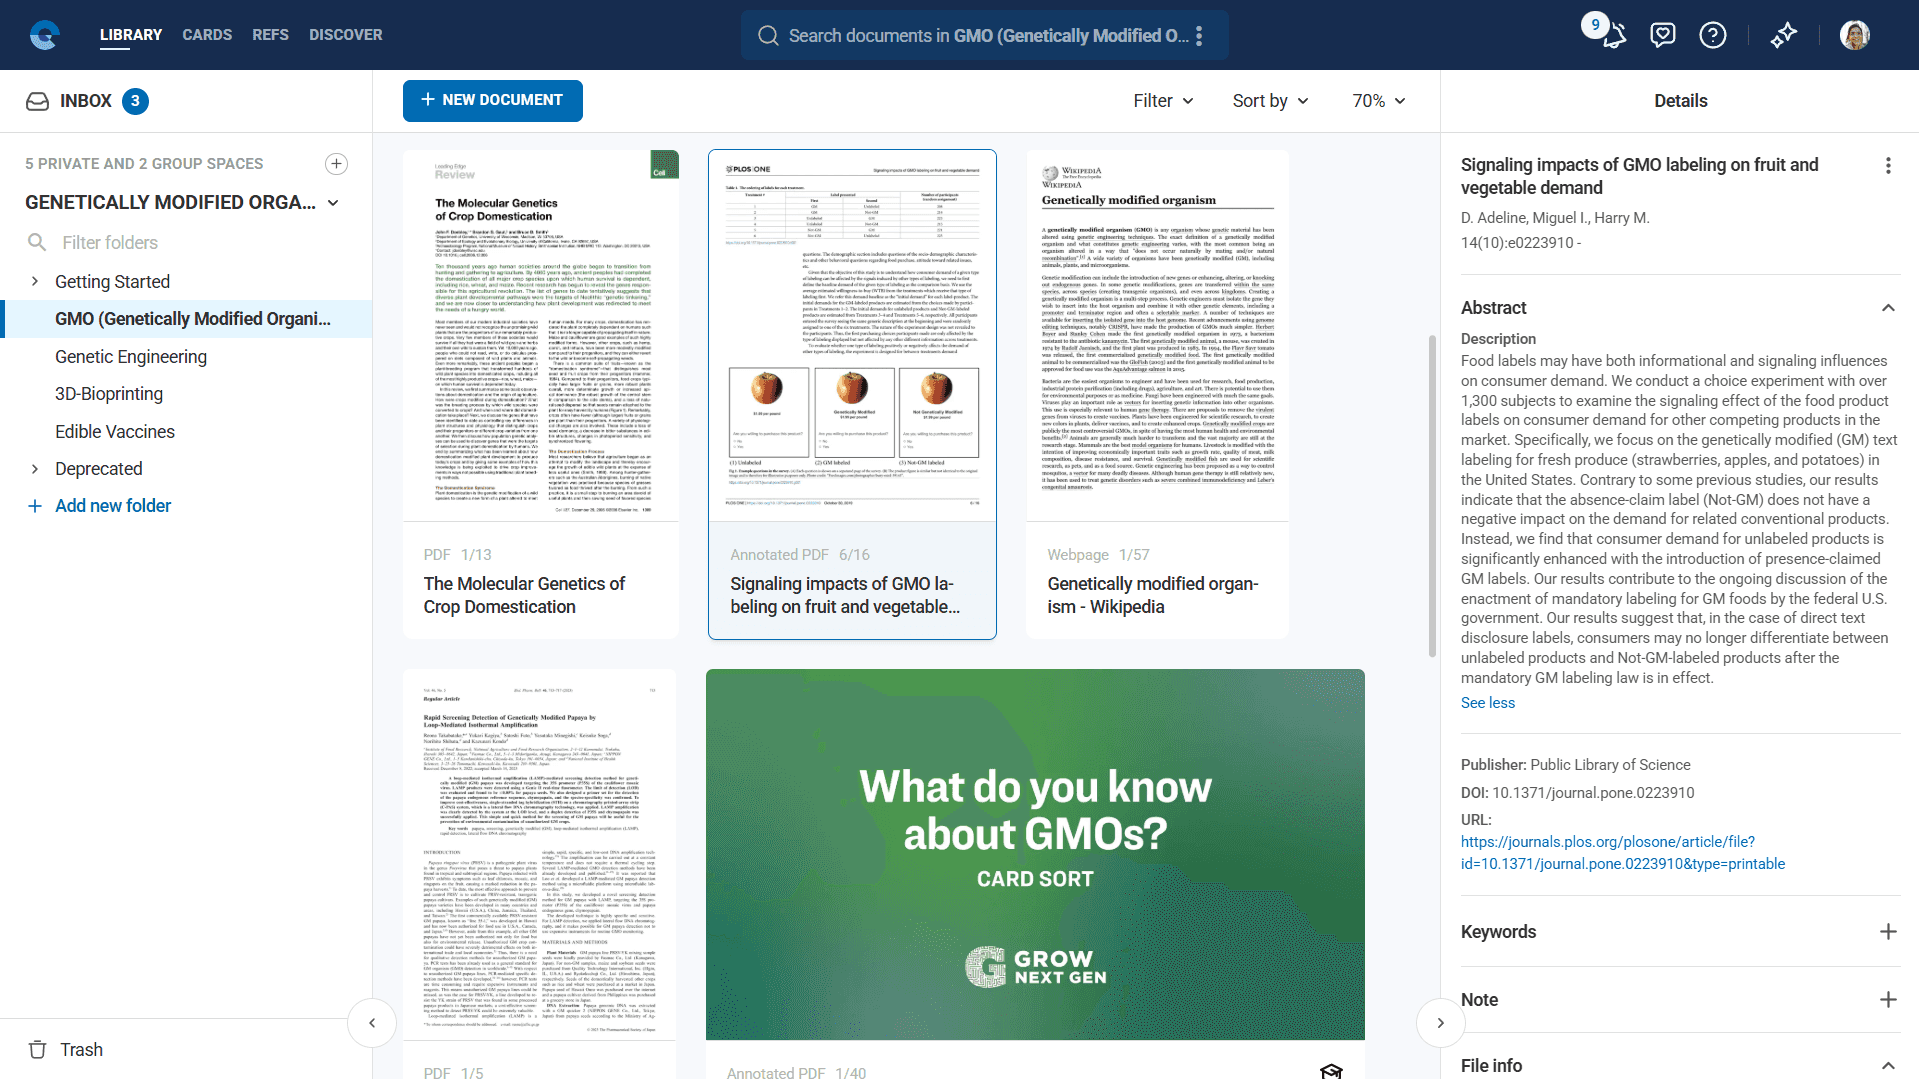Screen dimensions: 1919x1079
Task: Open the Sort by dropdown
Action: point(1270,101)
